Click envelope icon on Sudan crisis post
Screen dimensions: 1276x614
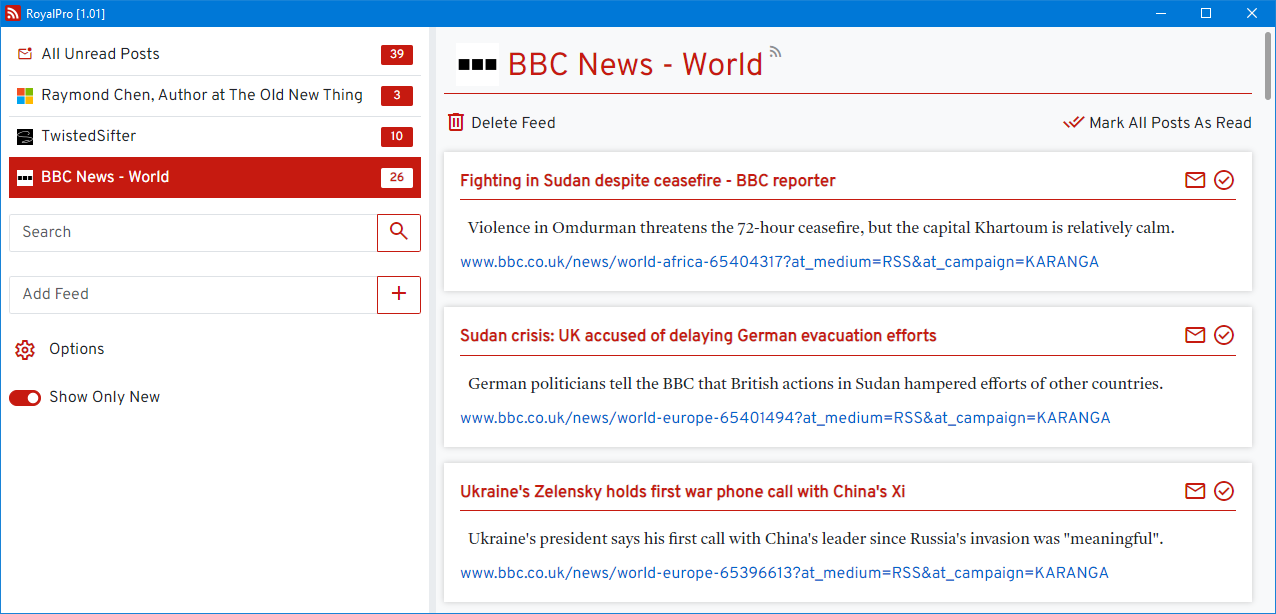[x=1195, y=335]
